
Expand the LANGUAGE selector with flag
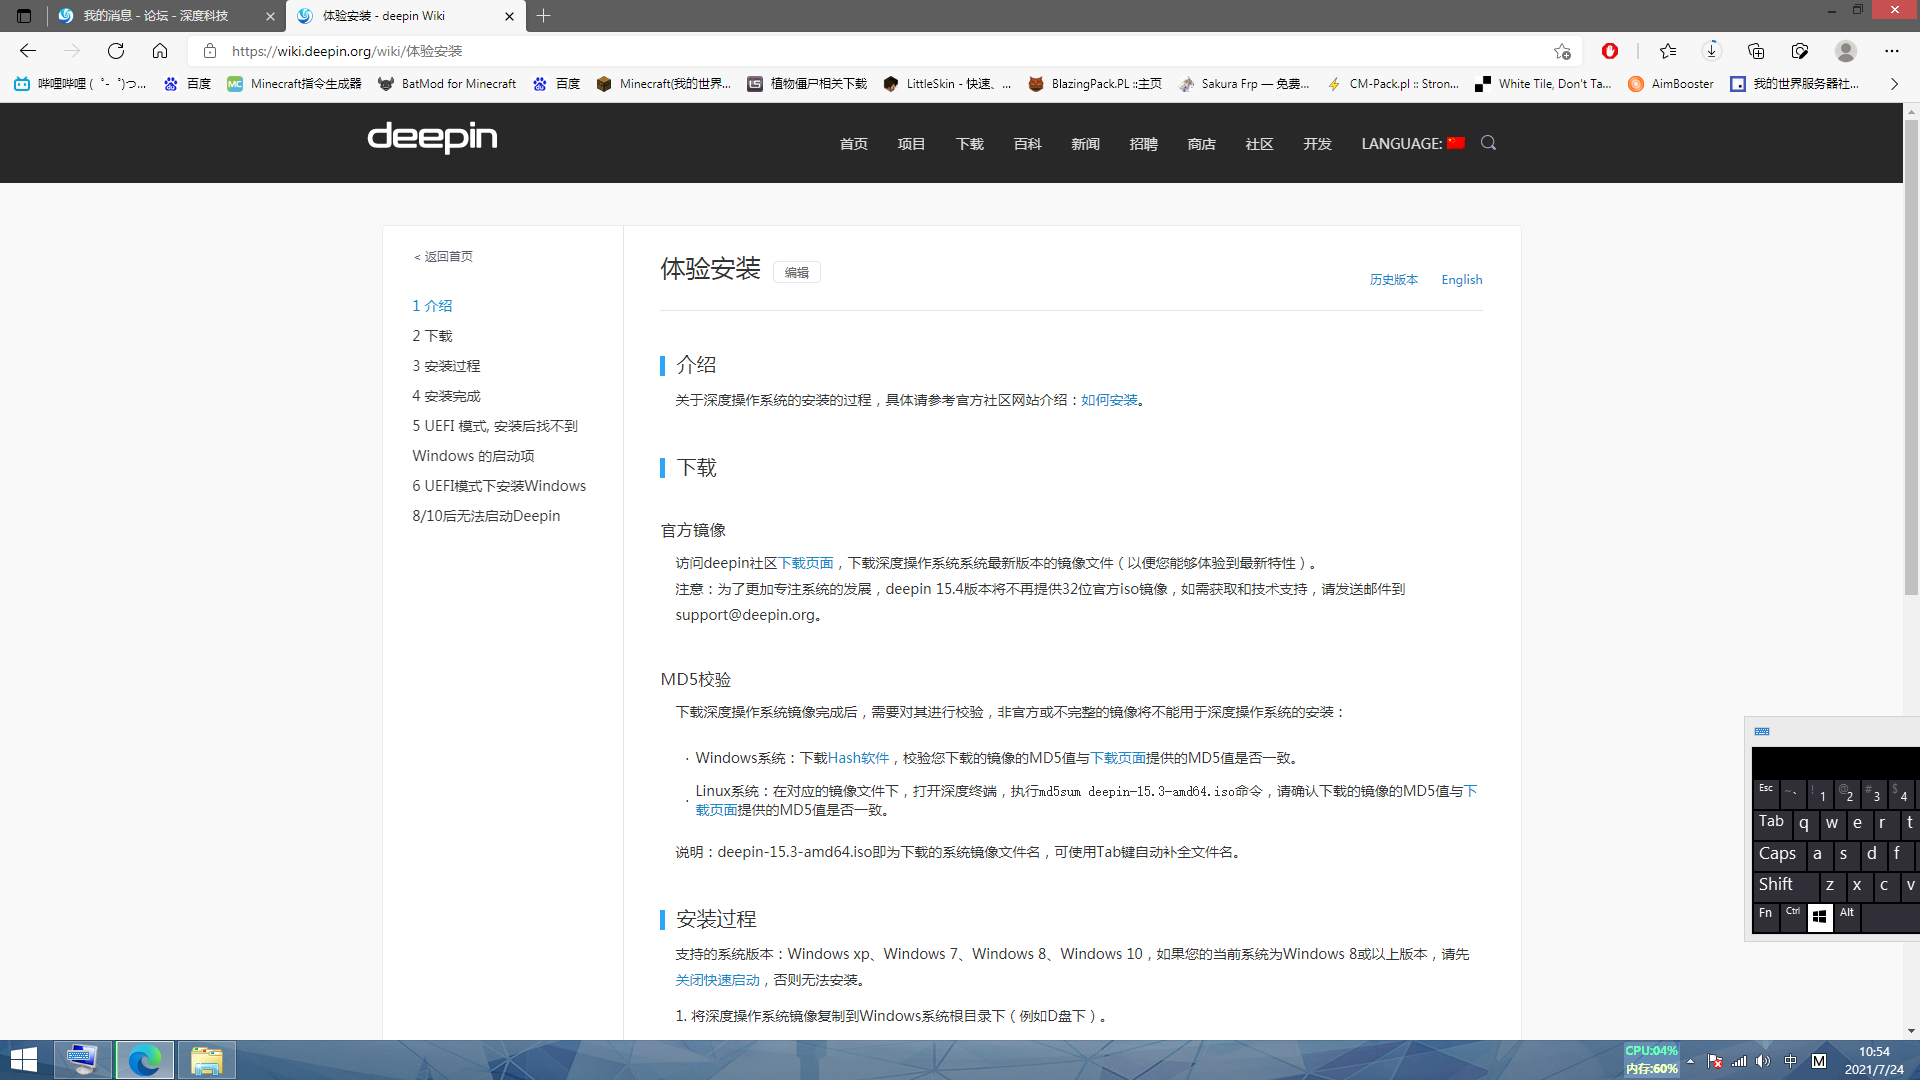[x=1412, y=144]
